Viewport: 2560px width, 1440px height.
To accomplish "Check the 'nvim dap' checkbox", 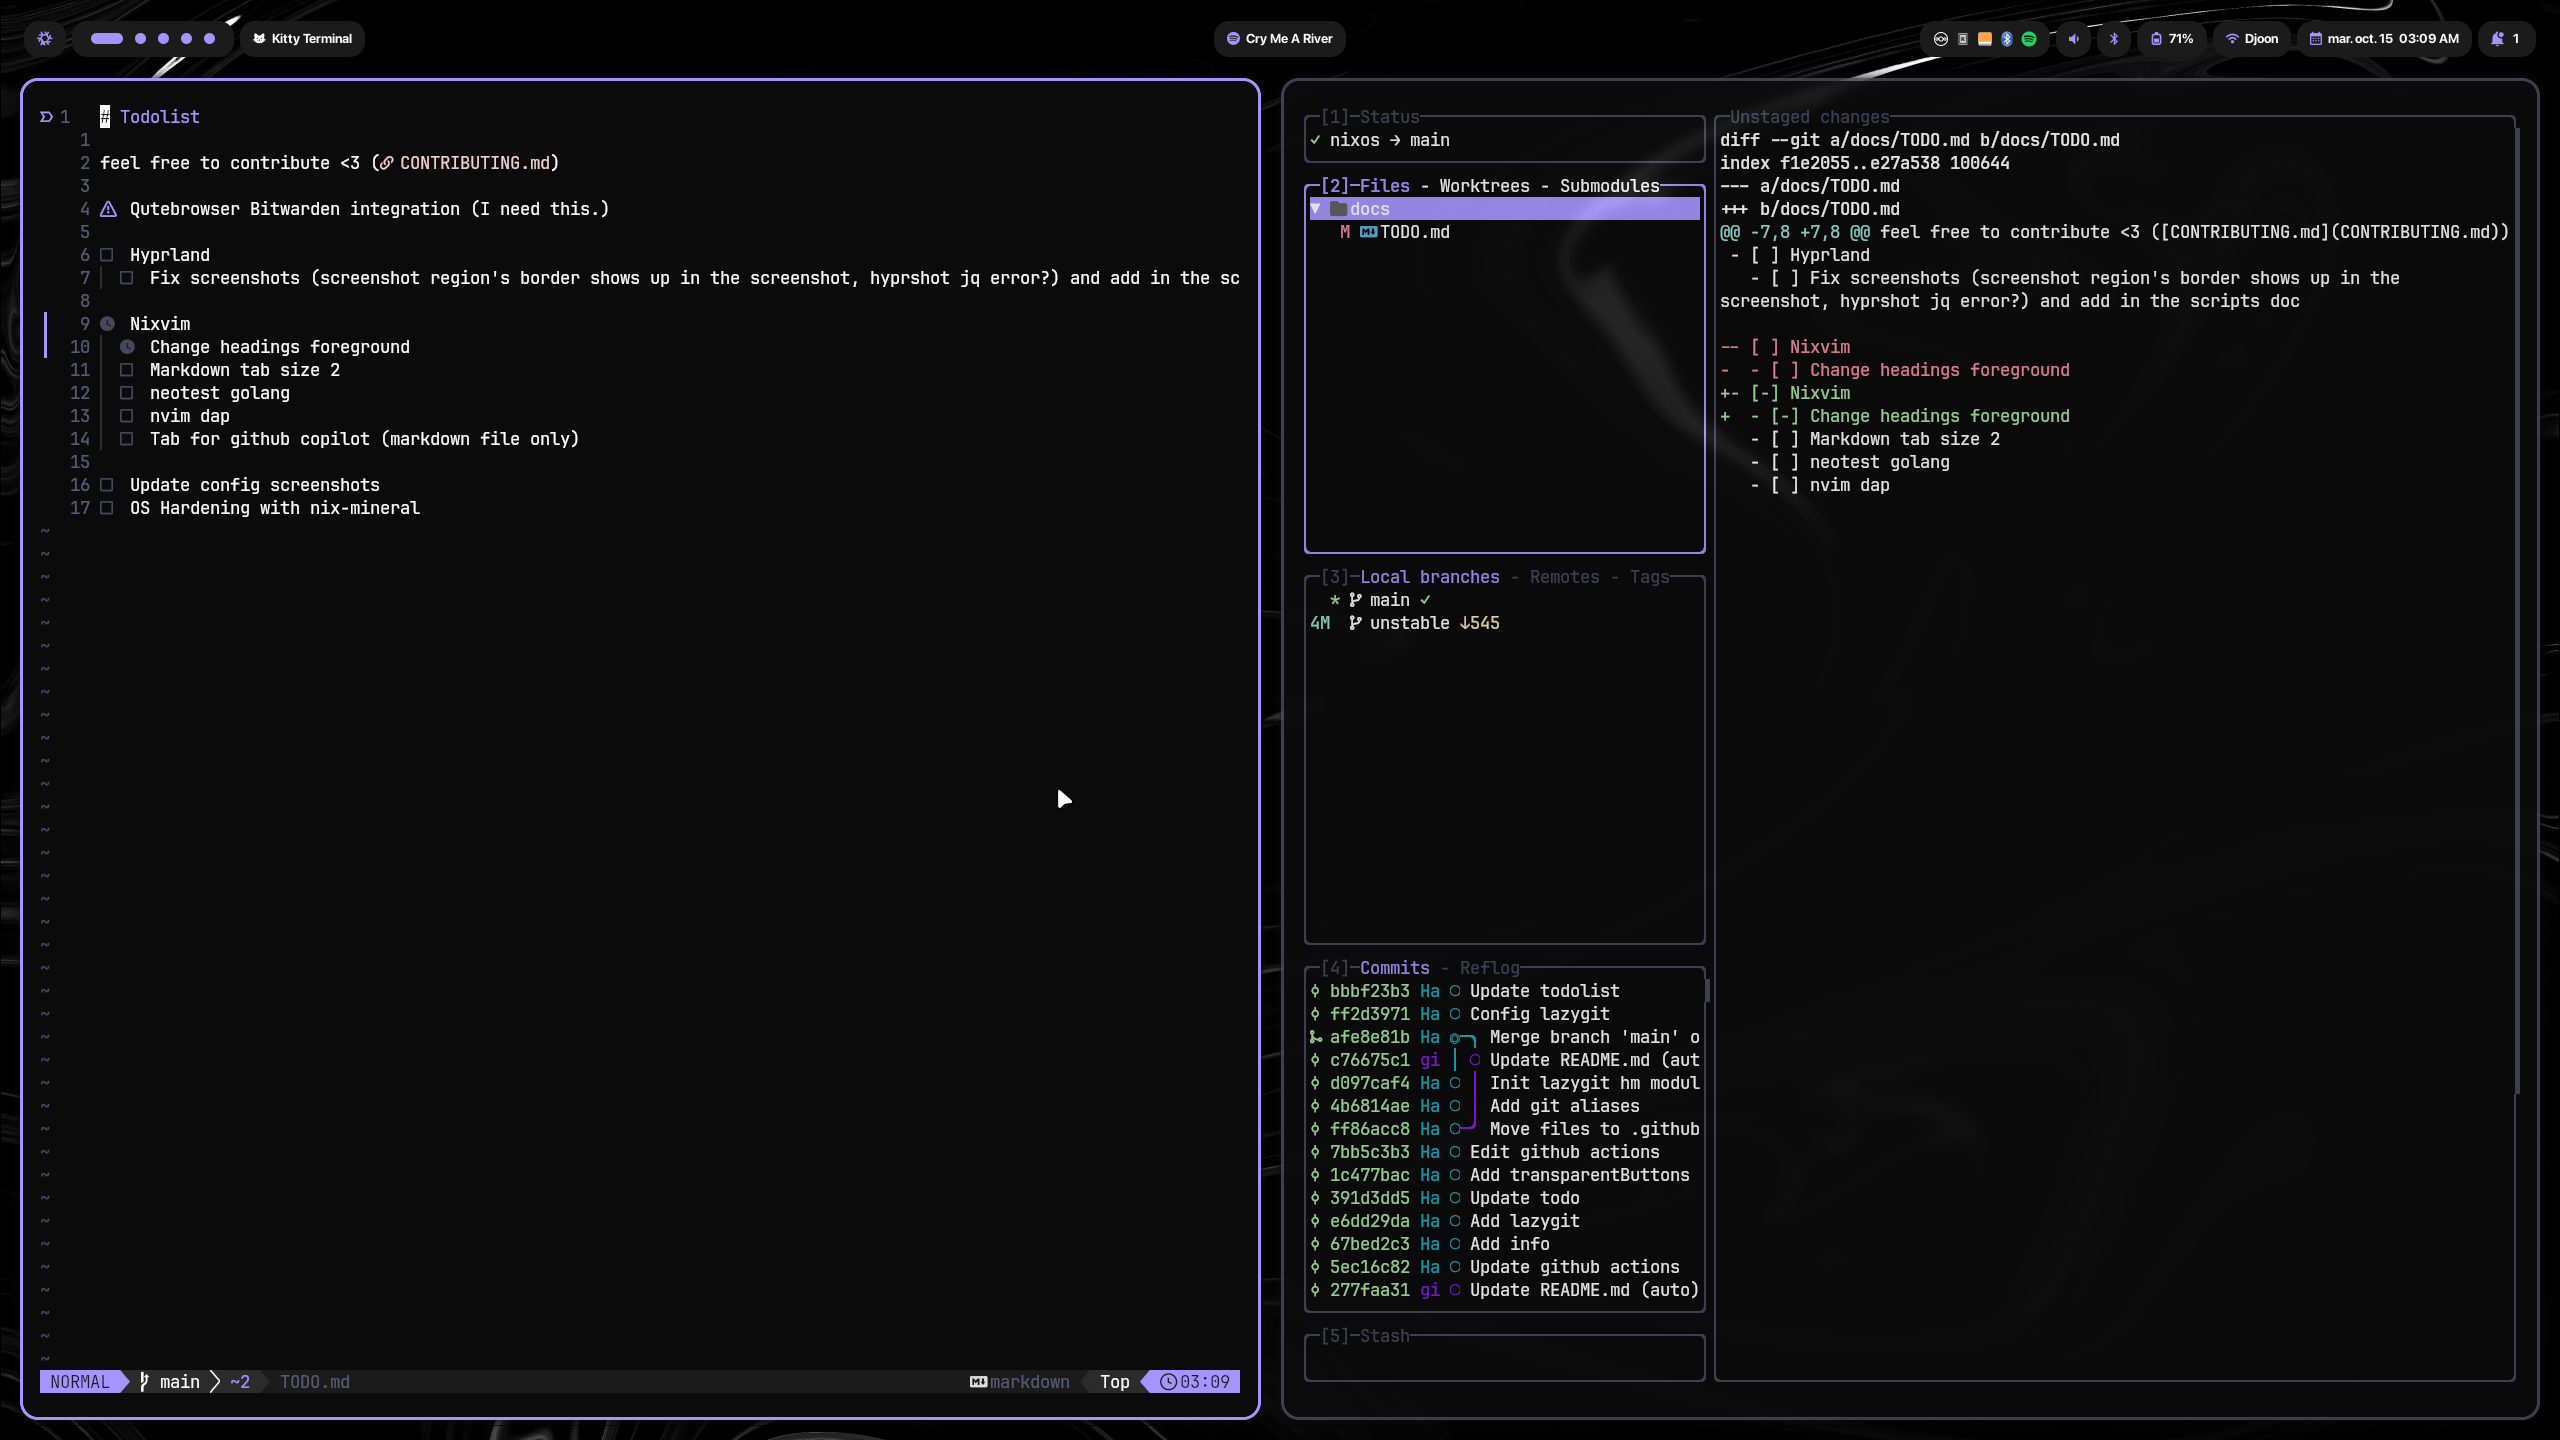I will point(126,416).
